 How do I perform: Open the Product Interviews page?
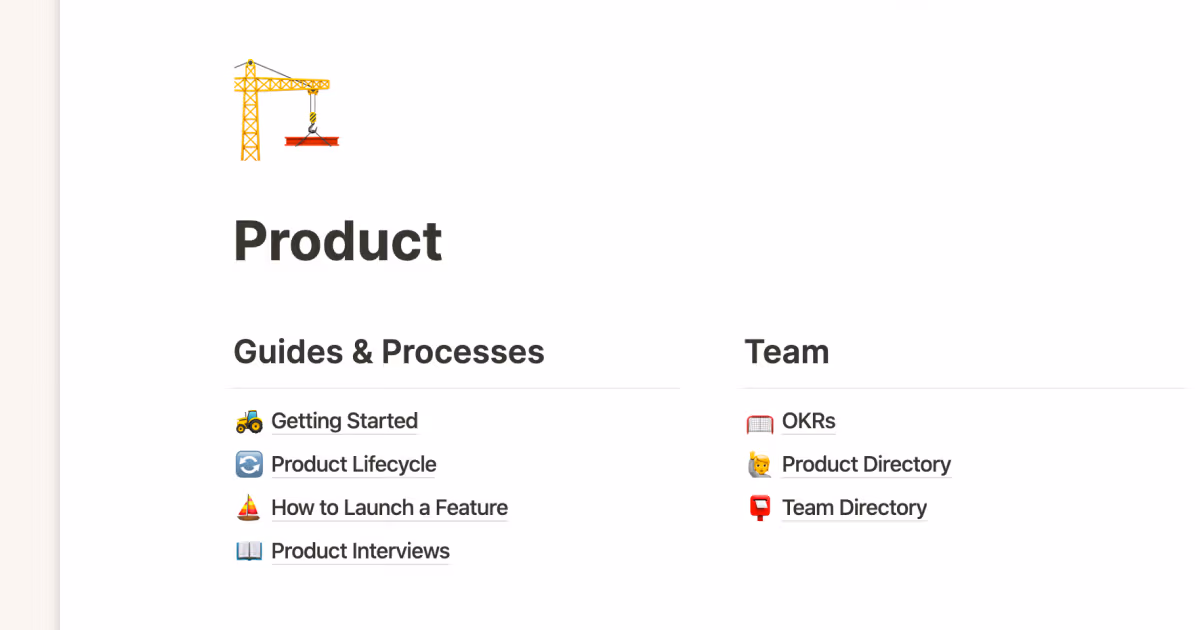tap(360, 551)
